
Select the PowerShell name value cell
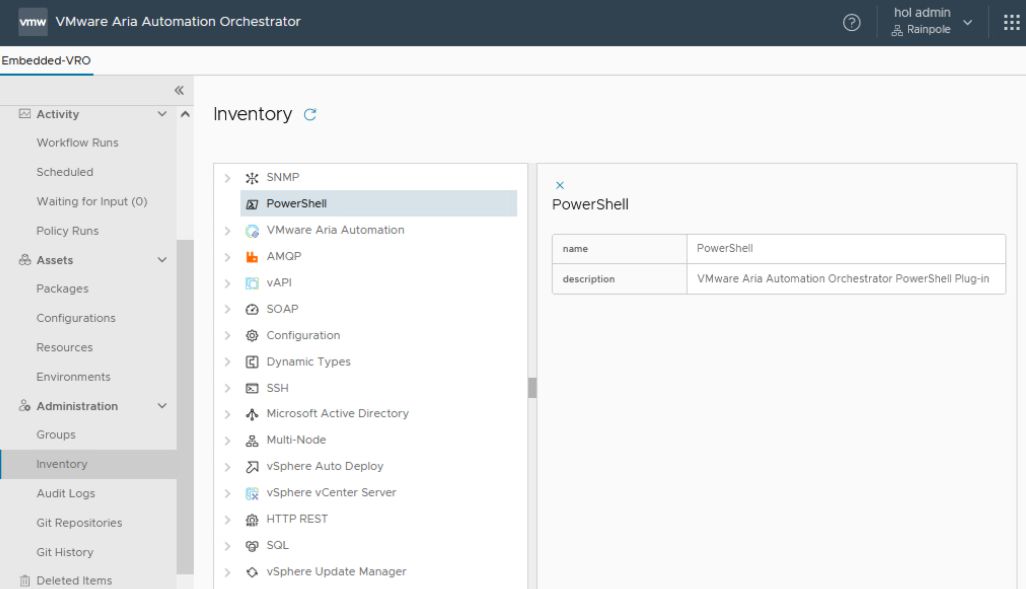click(x=845, y=249)
